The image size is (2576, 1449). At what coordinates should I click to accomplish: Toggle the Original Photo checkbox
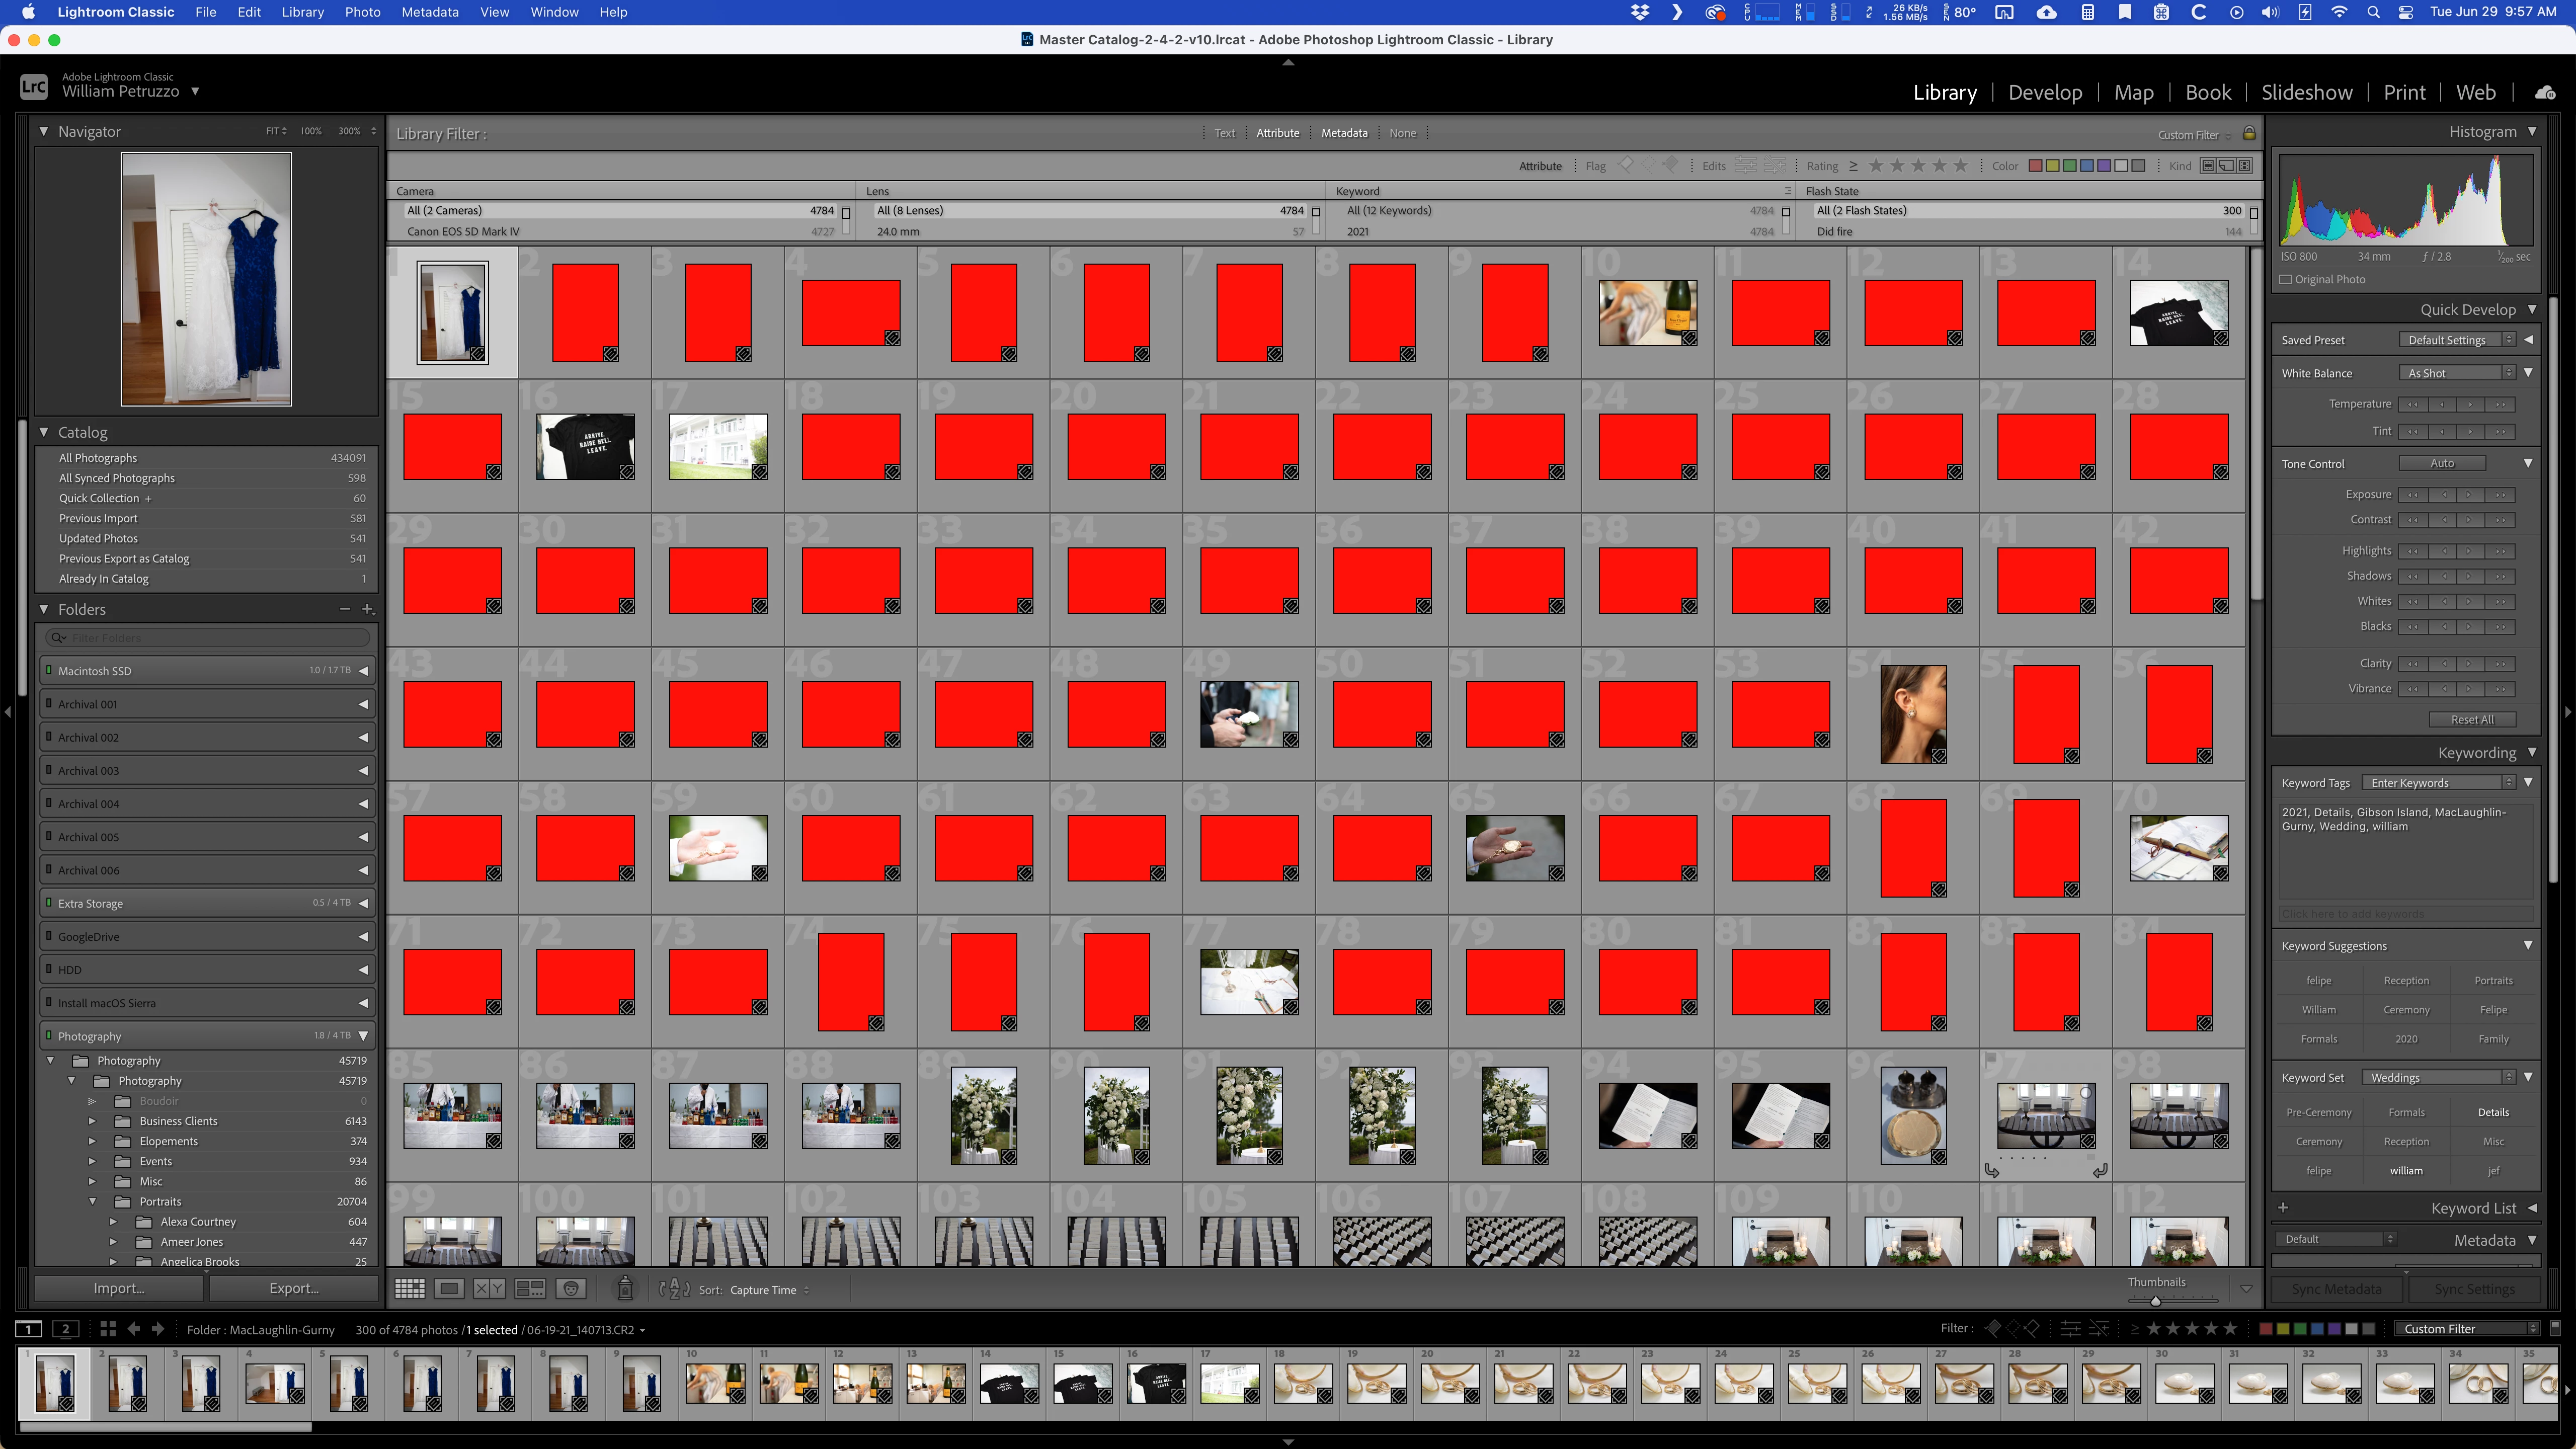point(2286,280)
